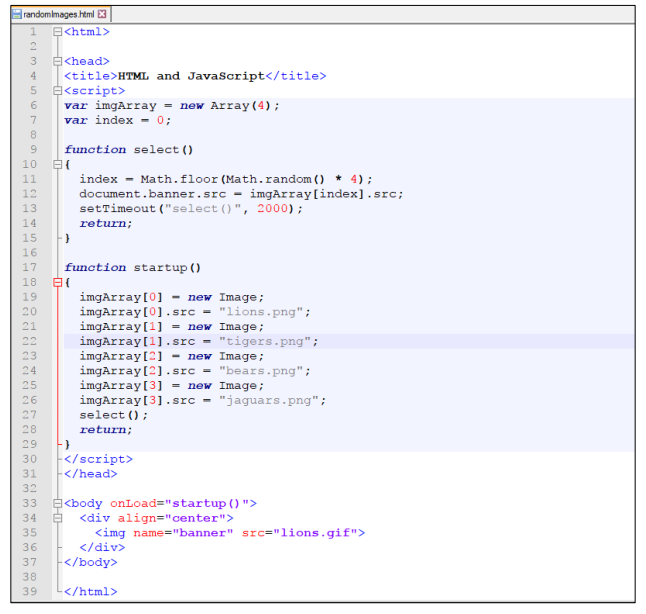Click line number 22 in the gutter
646x614 pixels.
(29, 341)
